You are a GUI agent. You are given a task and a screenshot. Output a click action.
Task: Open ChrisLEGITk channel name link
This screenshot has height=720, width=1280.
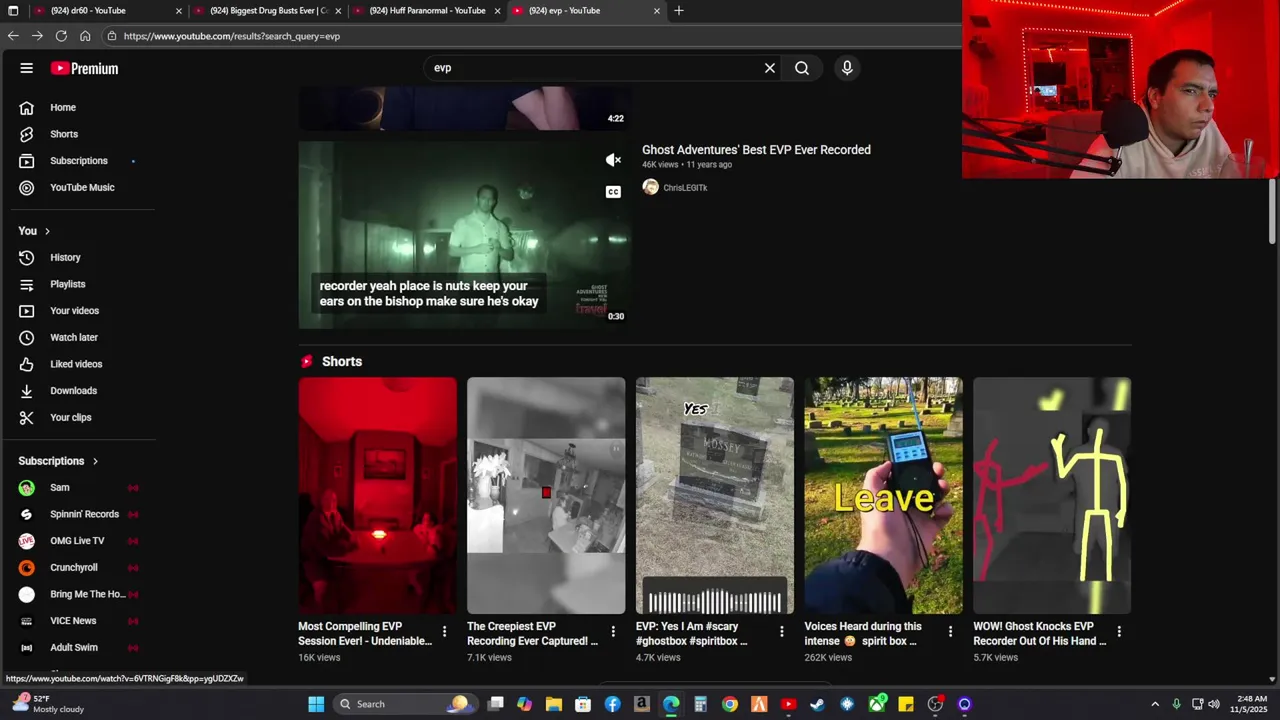pos(685,188)
